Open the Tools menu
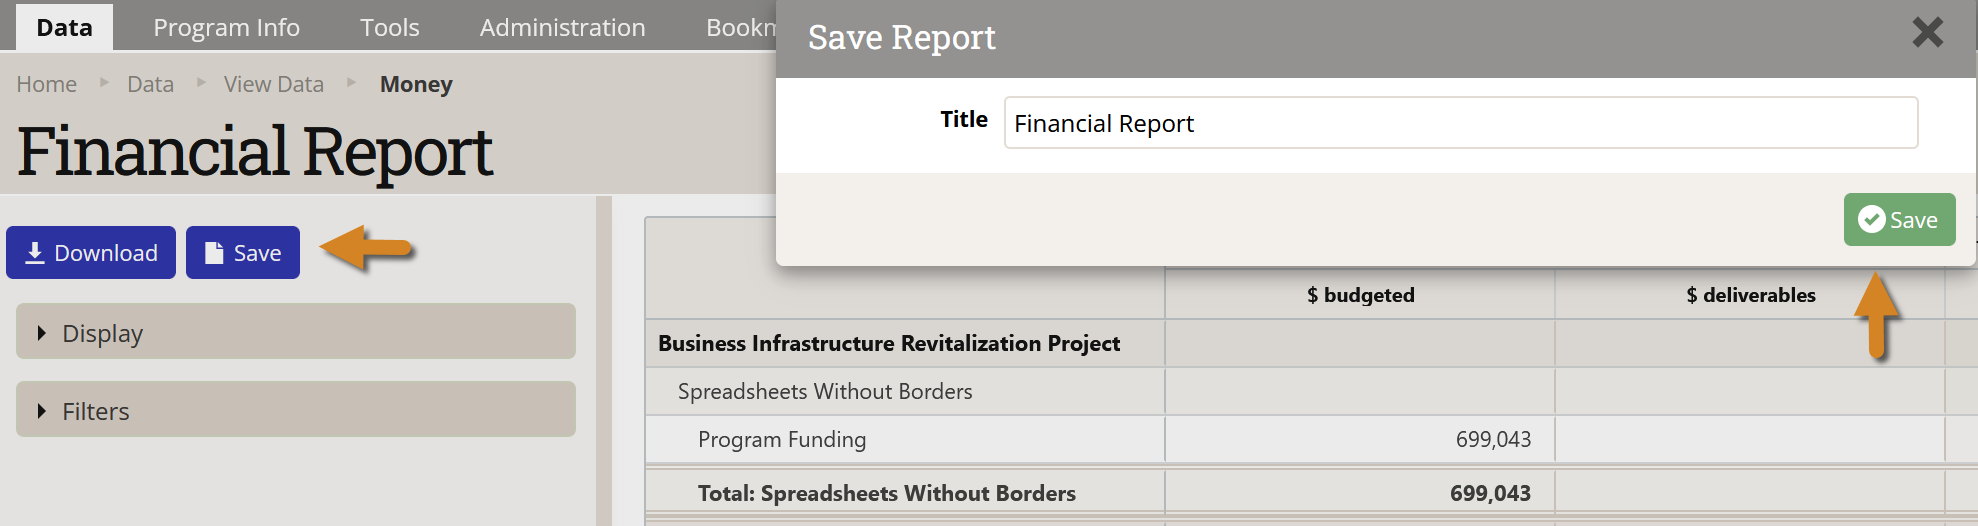Viewport: 1978px width, 526px height. click(x=389, y=27)
